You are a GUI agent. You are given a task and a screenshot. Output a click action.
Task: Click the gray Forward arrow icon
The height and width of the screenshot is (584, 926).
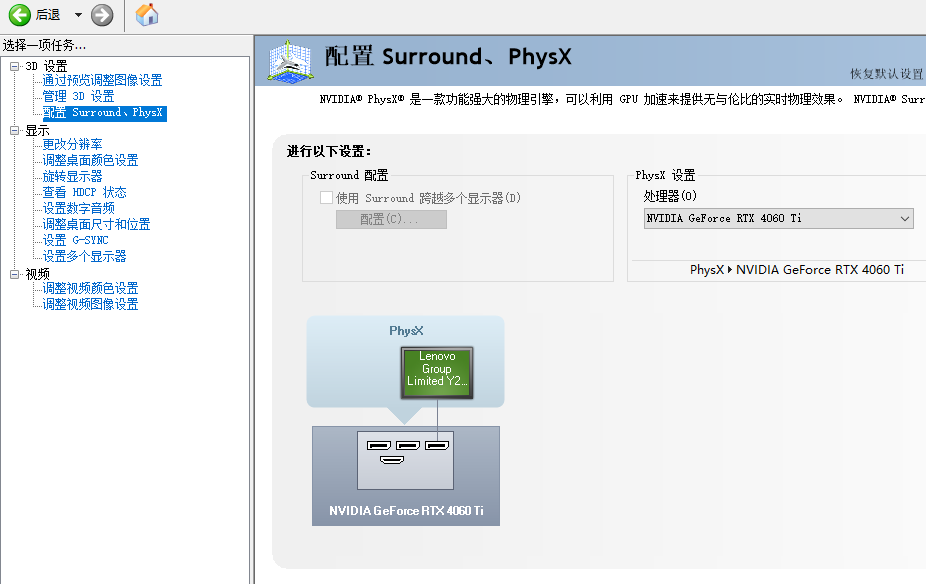pos(102,15)
